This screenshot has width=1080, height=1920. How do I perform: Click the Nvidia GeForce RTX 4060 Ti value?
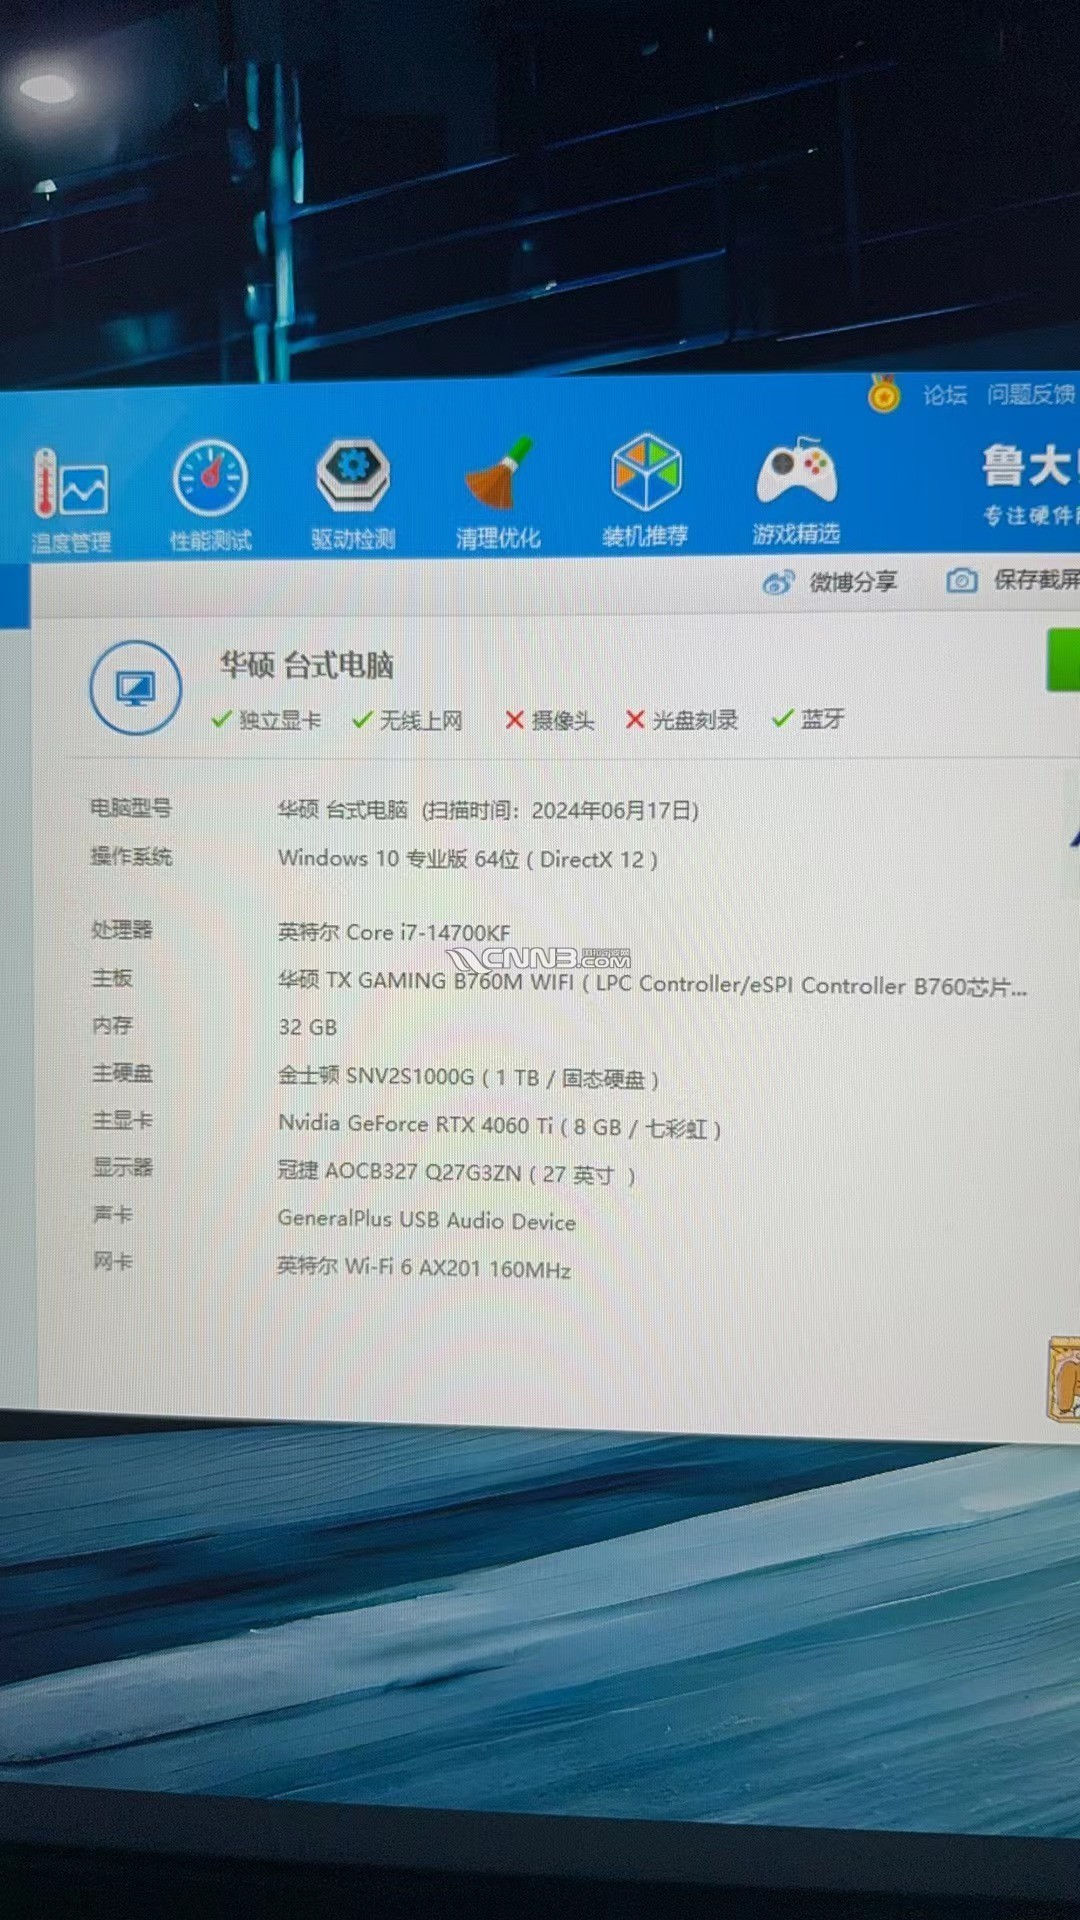(499, 1126)
